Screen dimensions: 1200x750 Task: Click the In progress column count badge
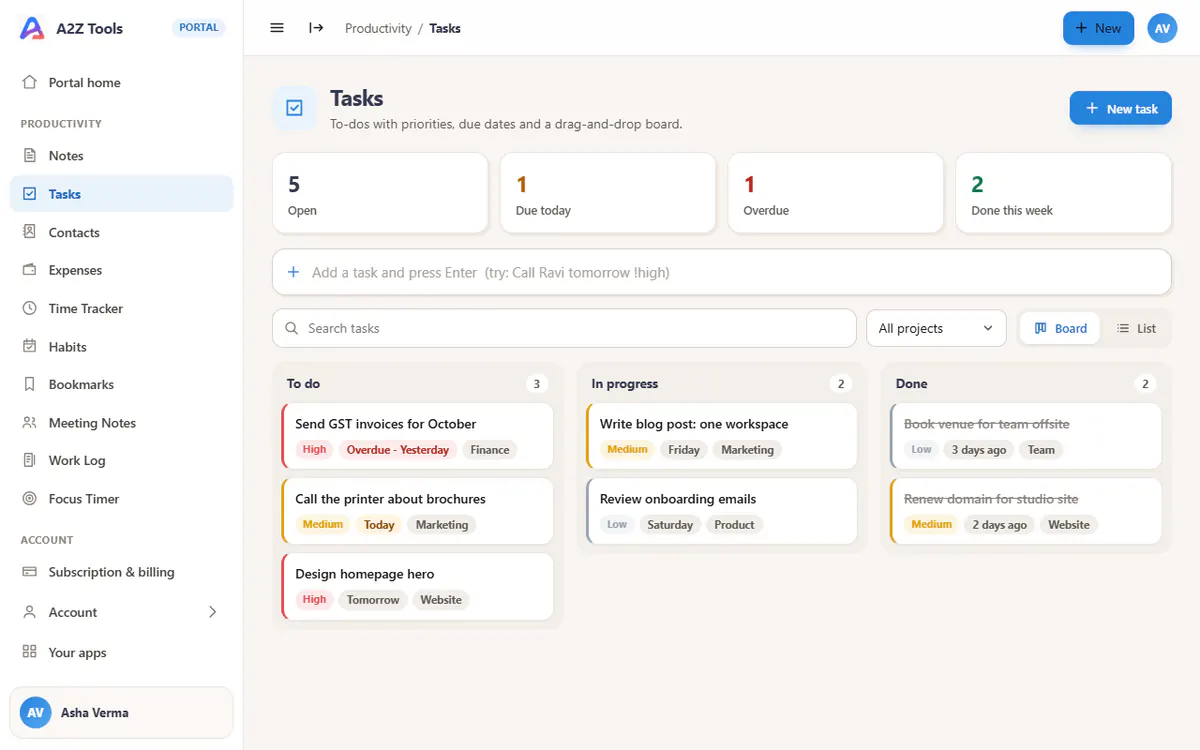point(841,384)
